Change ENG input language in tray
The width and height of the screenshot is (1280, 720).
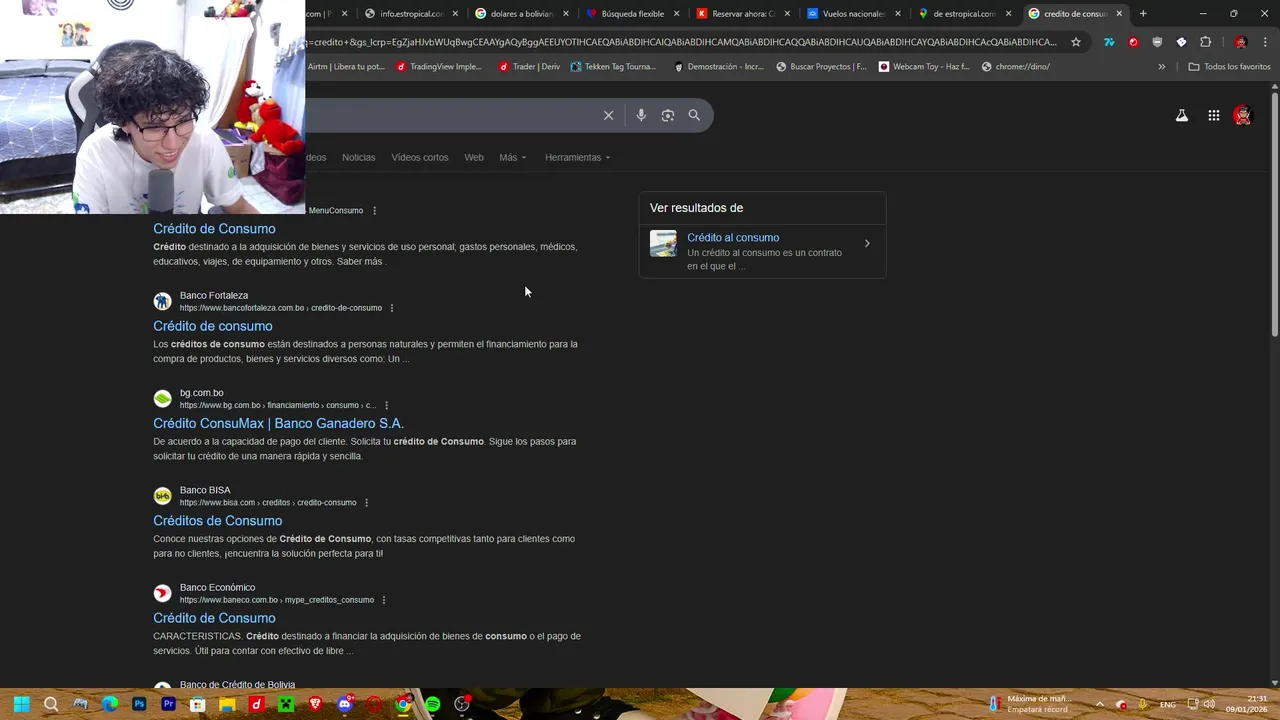(x=1167, y=705)
